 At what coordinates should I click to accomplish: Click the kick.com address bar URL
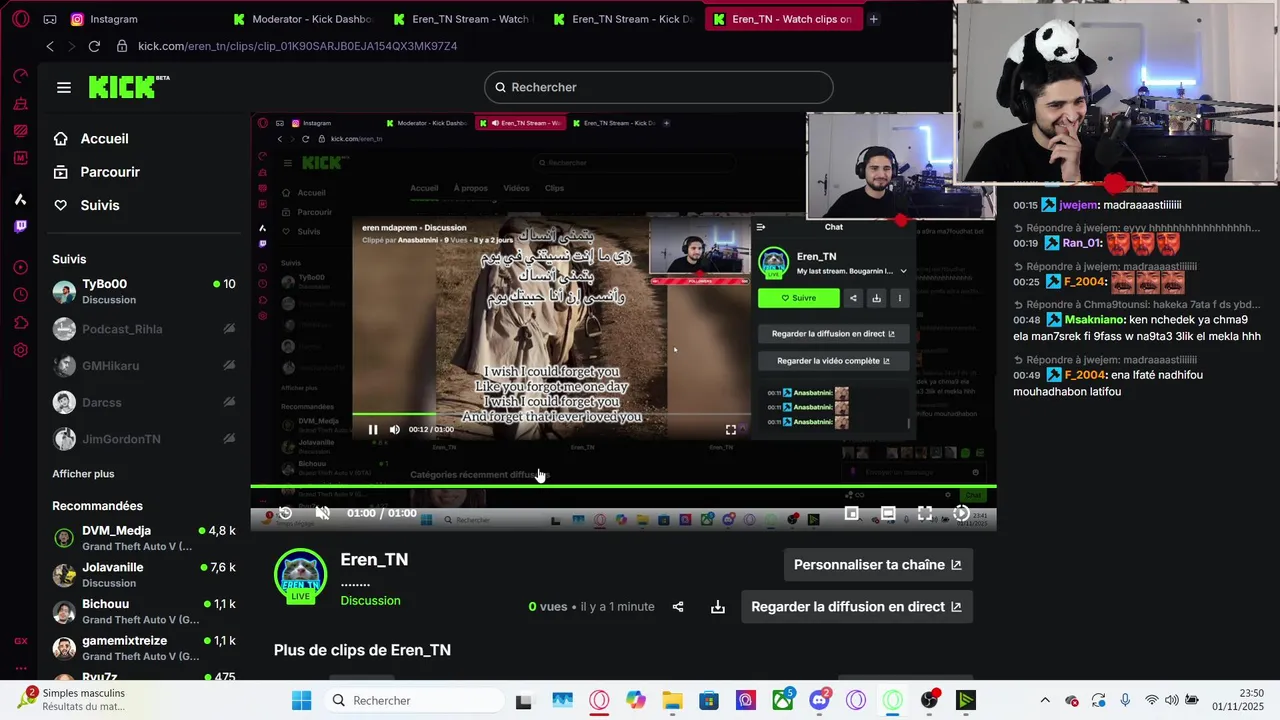point(297,46)
